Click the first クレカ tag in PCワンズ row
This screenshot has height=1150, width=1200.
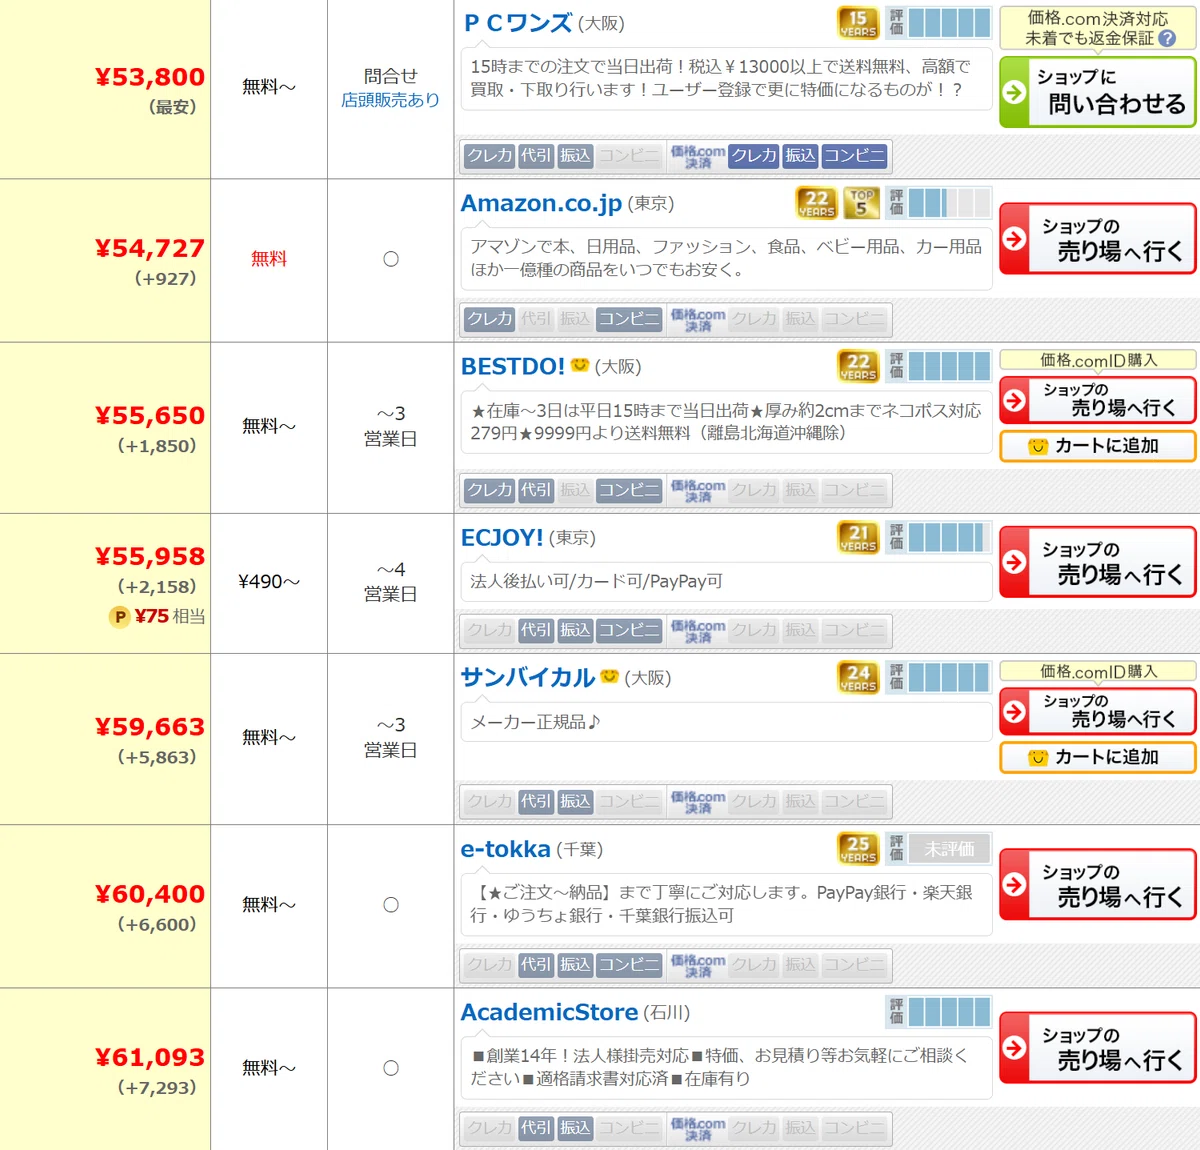[x=489, y=156]
